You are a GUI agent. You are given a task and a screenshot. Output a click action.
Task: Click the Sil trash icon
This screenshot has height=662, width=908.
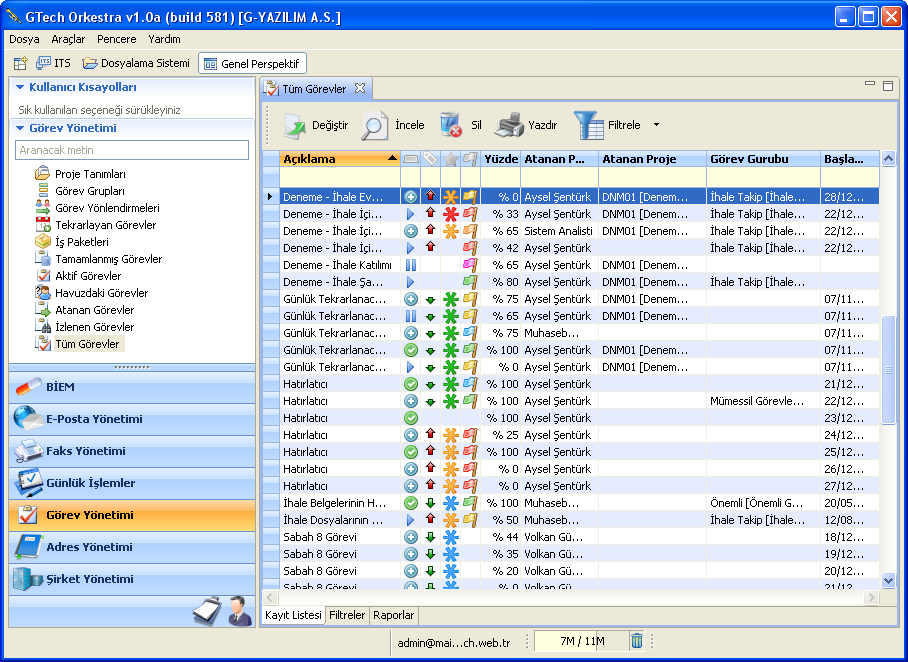coord(451,125)
